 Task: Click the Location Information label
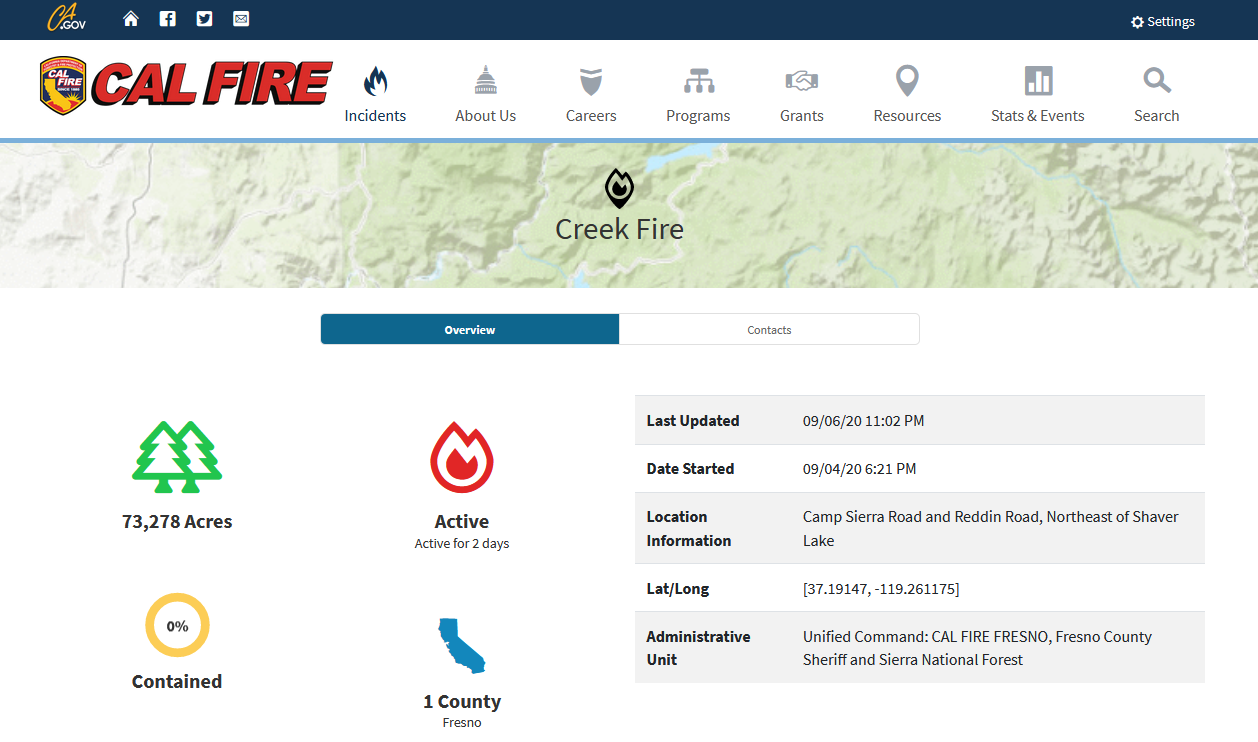(689, 529)
